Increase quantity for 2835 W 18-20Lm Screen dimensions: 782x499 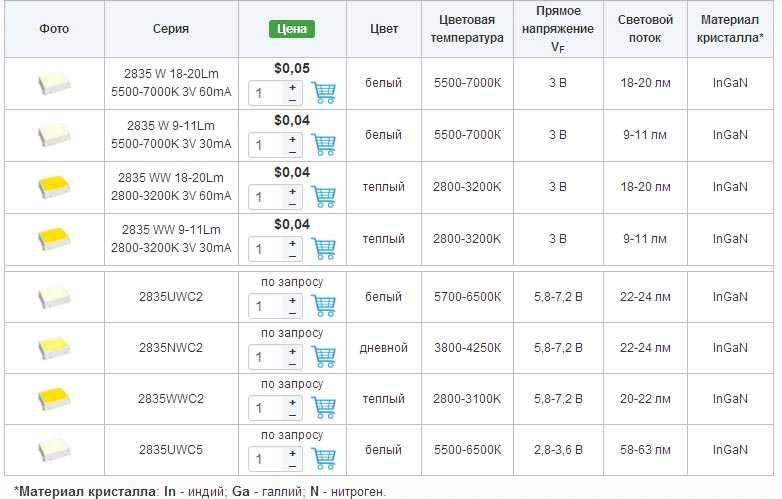click(293, 87)
